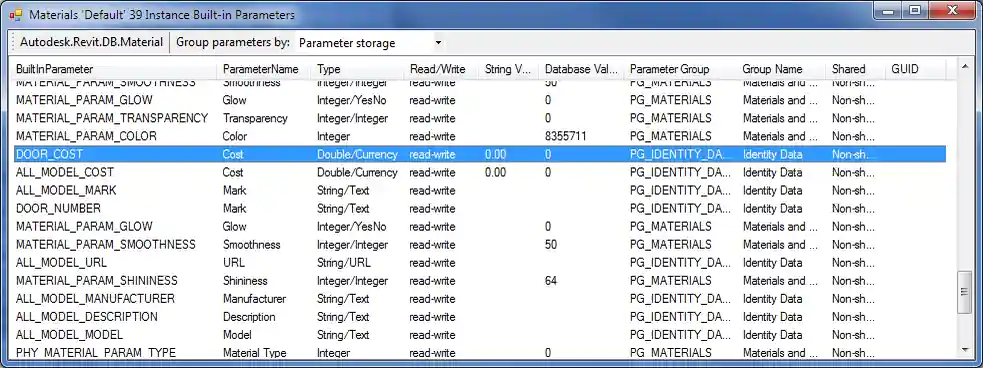983x368 pixels.
Task: Click the scrollbar down arrow
Action: click(965, 349)
